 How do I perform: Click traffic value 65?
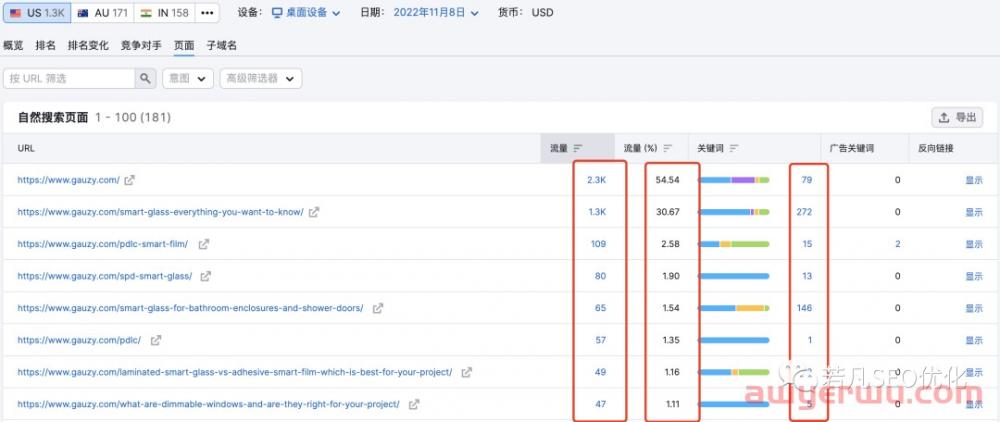(x=600, y=308)
